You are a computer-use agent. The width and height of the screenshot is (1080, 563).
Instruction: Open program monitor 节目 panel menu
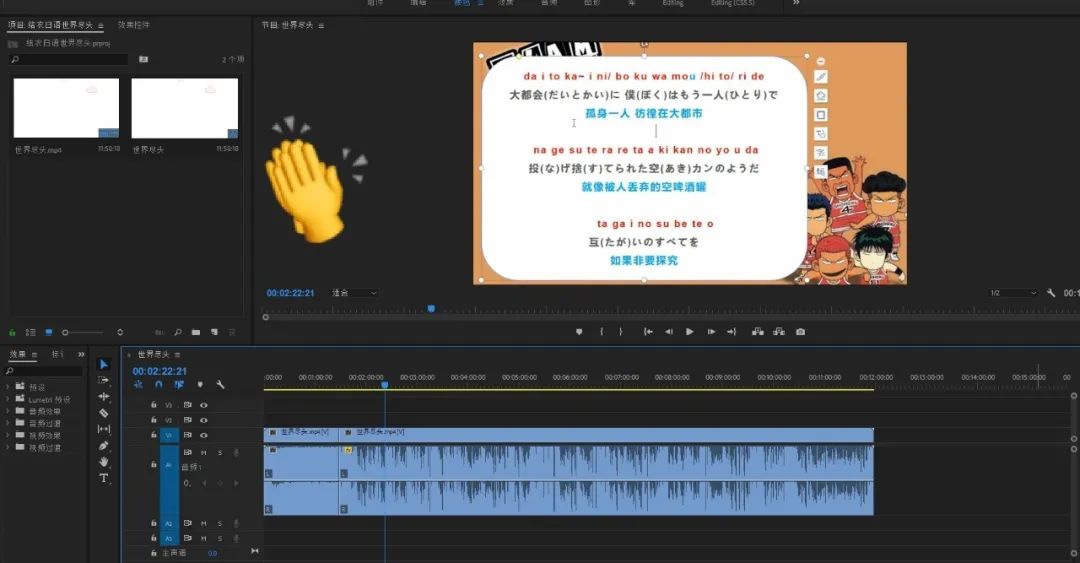321,25
